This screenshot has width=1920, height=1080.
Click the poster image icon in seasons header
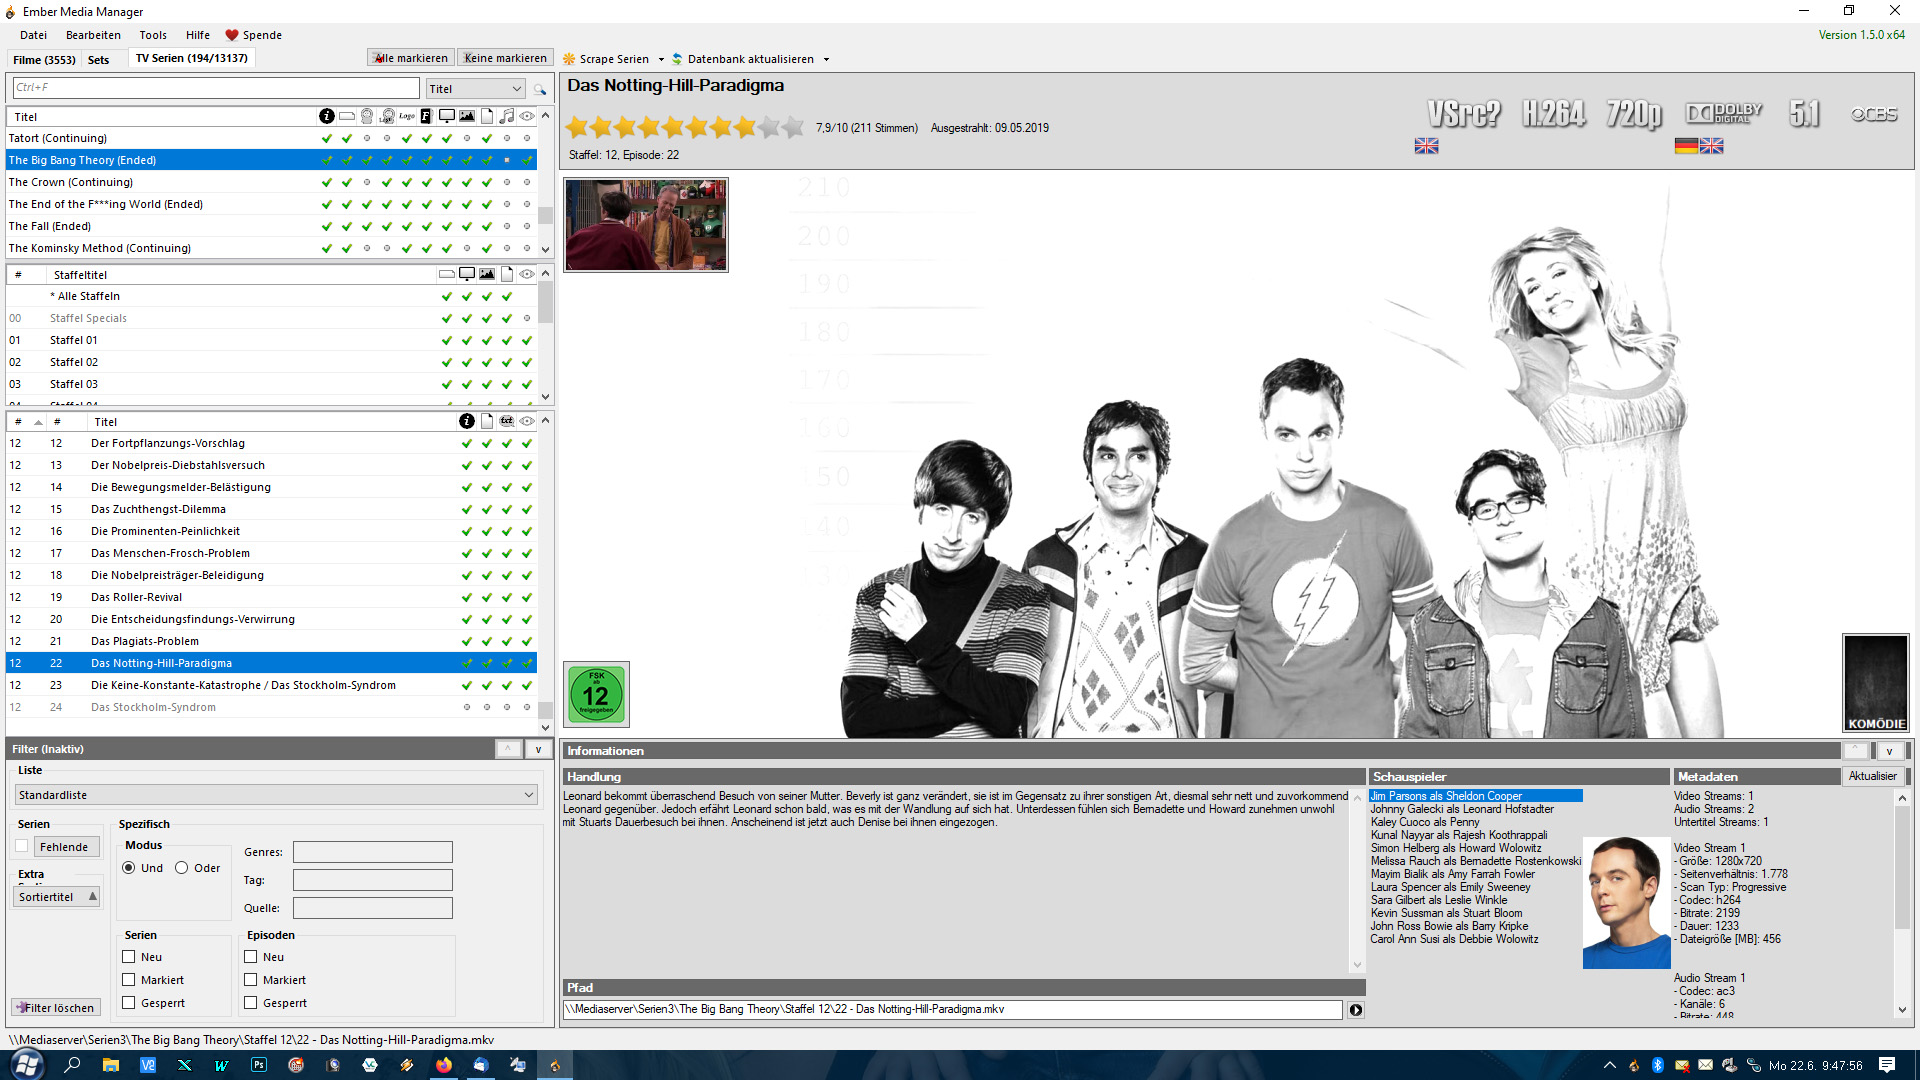pyautogui.click(x=487, y=274)
